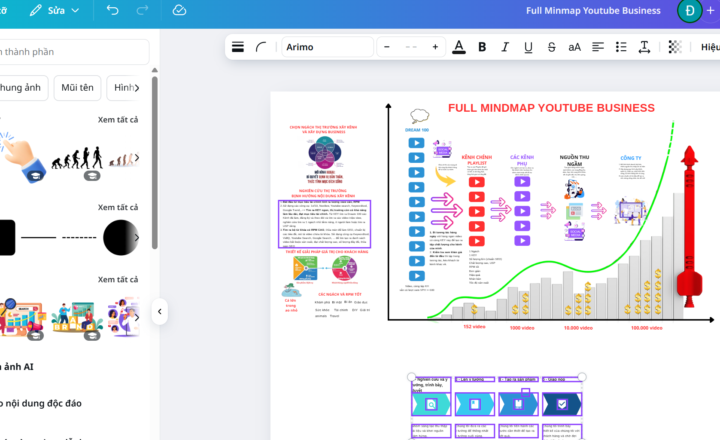Open Xem tất cả for the illustrations row
This screenshot has width=720, height=440.
[118, 280]
